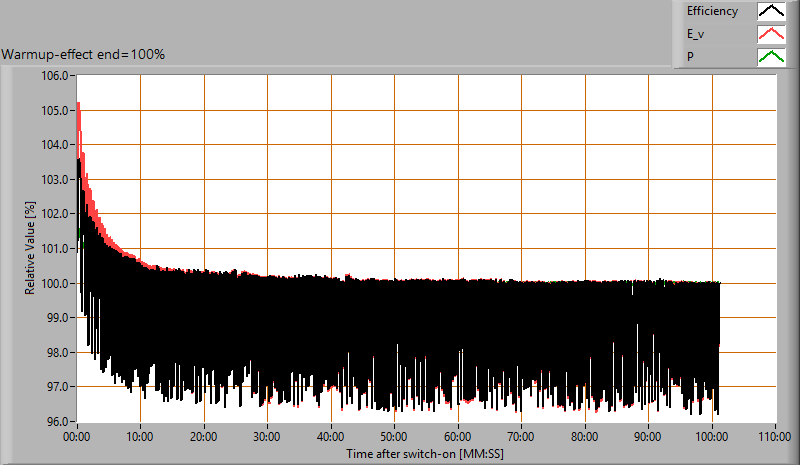The width and height of the screenshot is (800, 465).
Task: Click the Warmup-effect end=100% text
Action: [x=83, y=54]
